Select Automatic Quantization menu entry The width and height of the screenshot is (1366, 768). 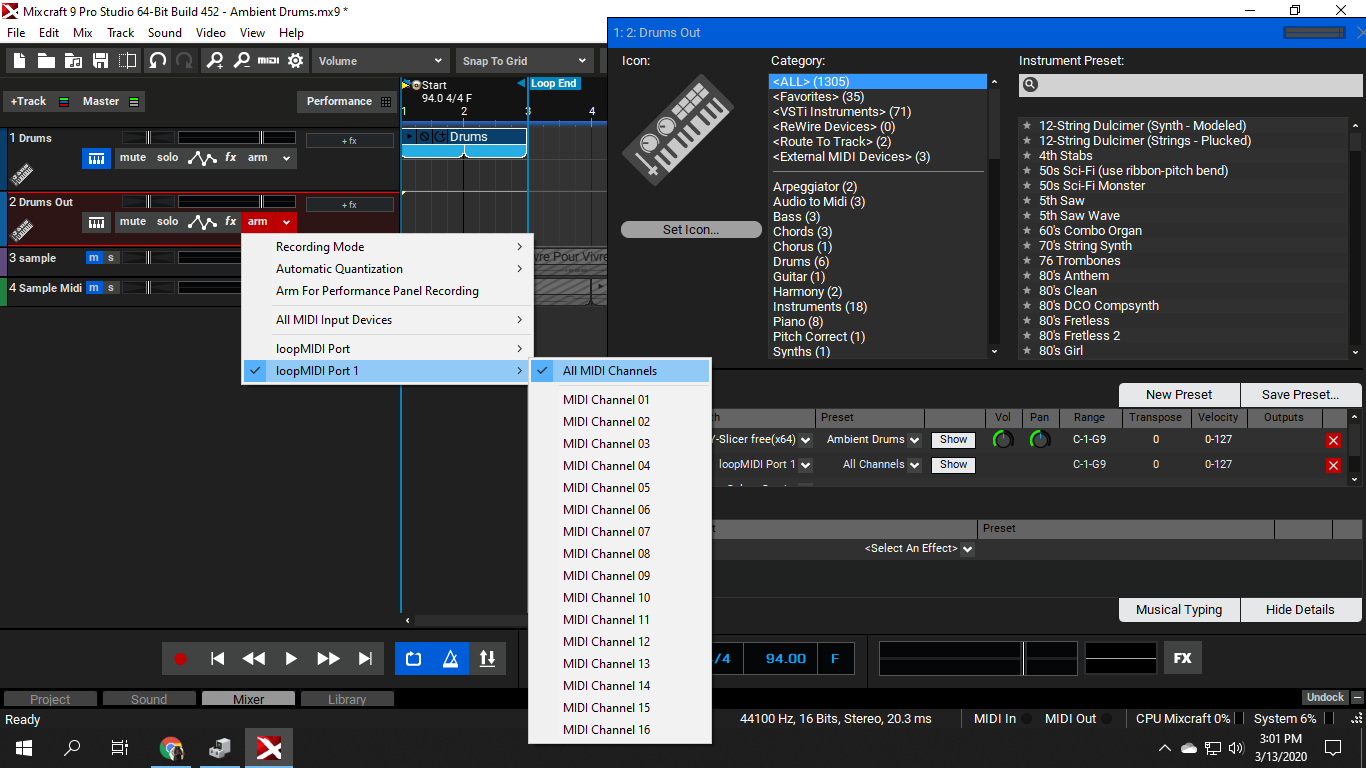(388, 269)
